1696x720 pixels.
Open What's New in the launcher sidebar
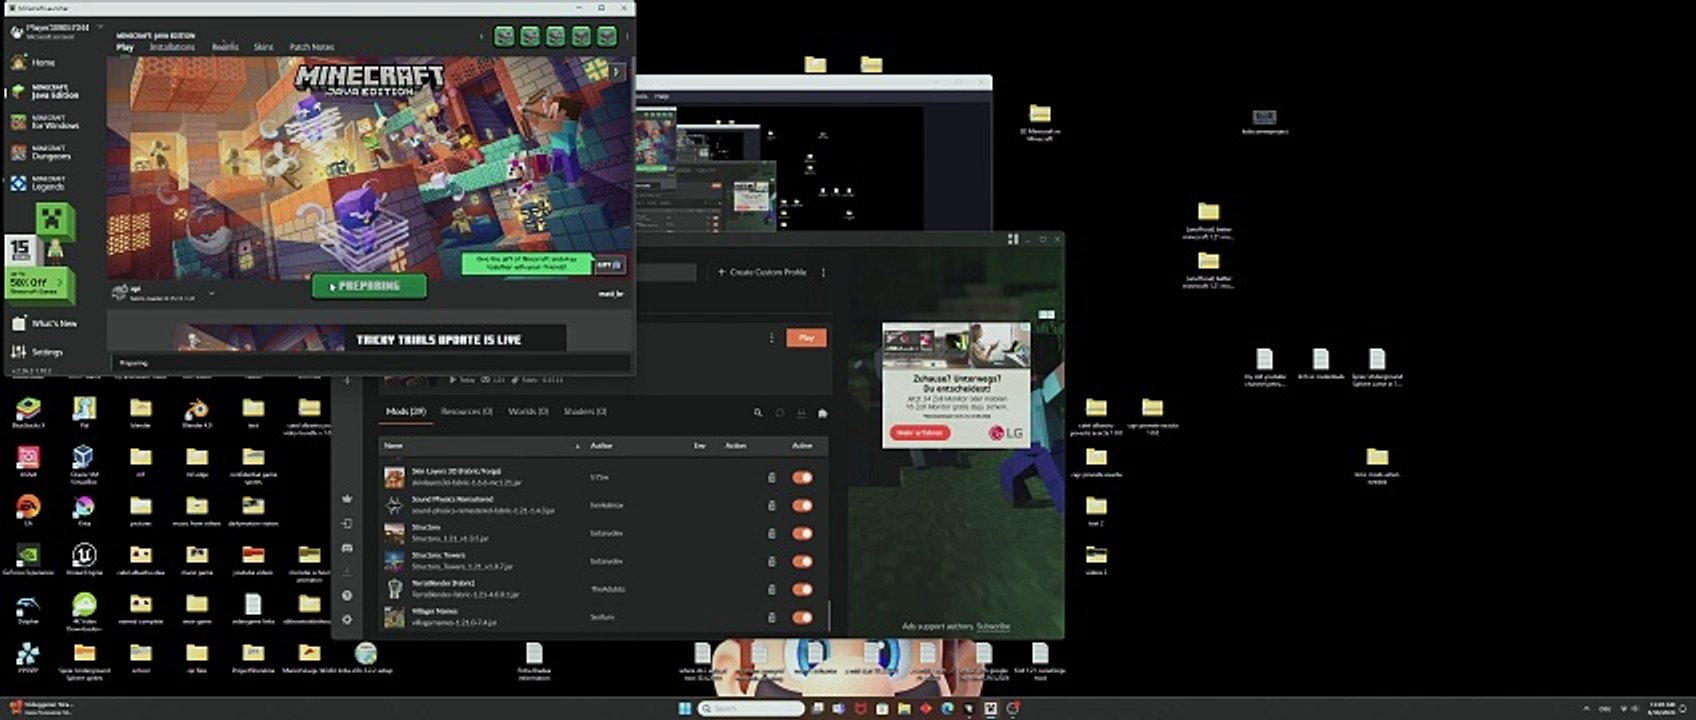(46, 323)
